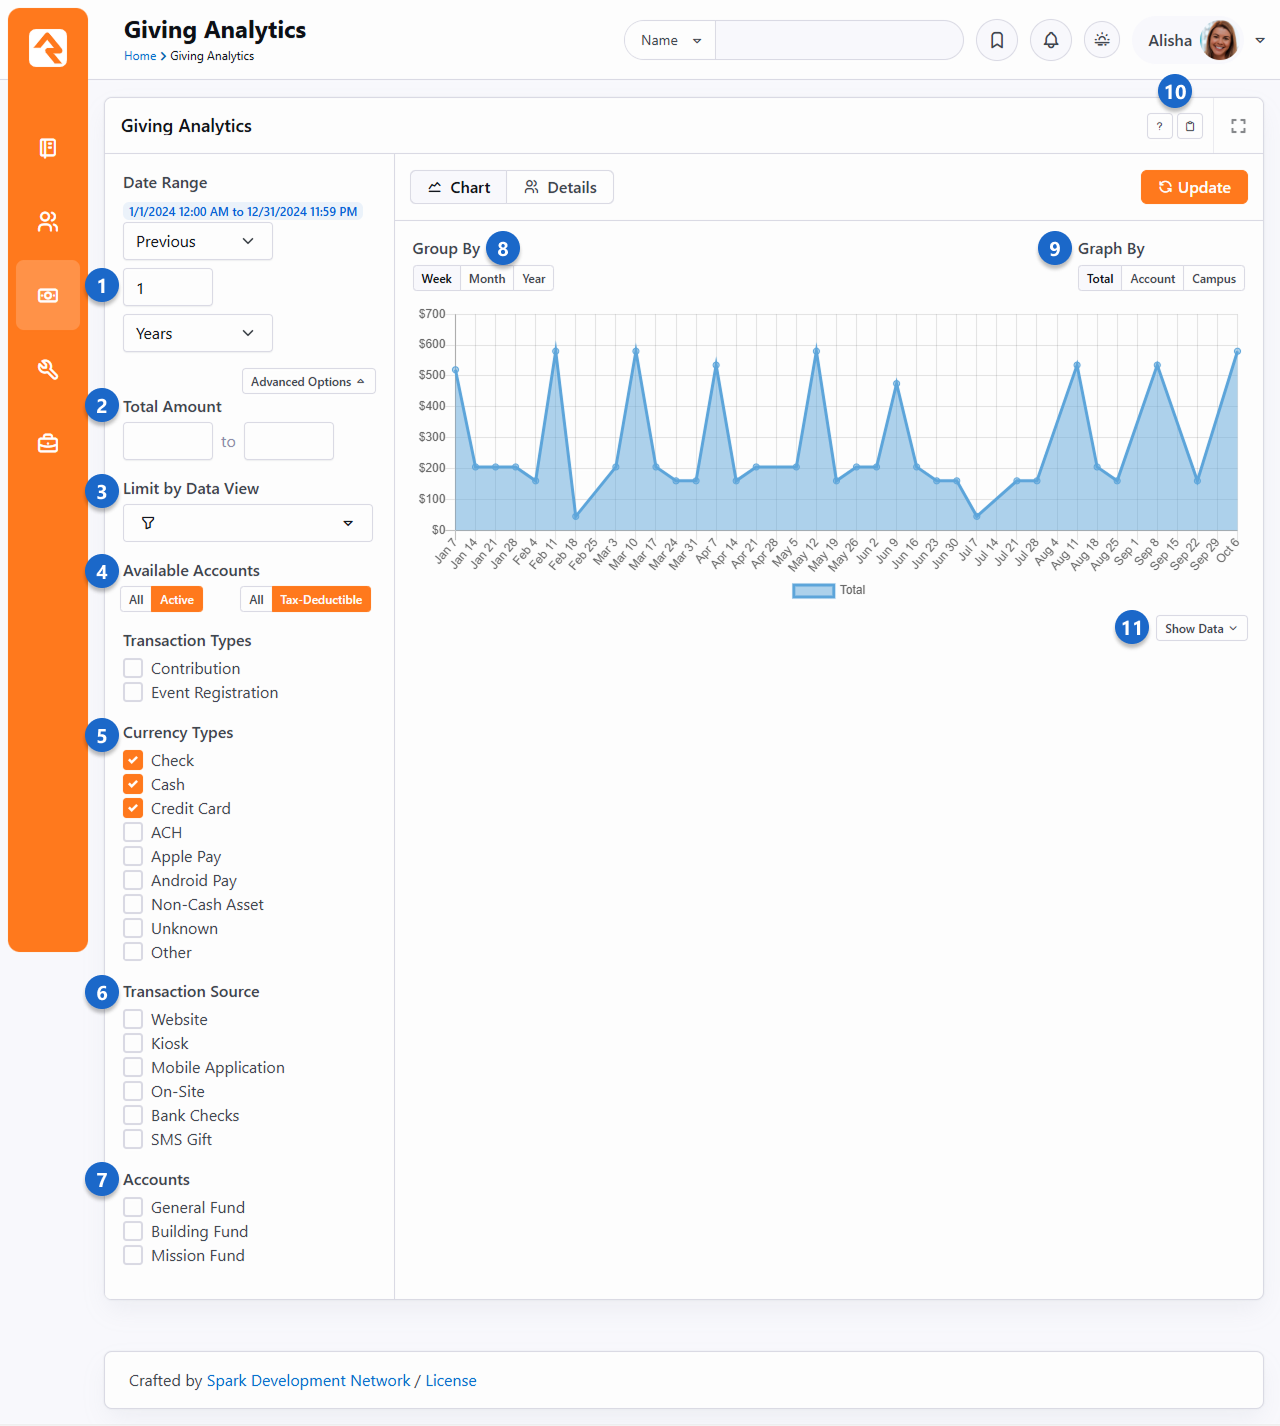Screen dimensions: 1280x1426
Task: Enable the Contribution transaction type
Action: [133, 668]
